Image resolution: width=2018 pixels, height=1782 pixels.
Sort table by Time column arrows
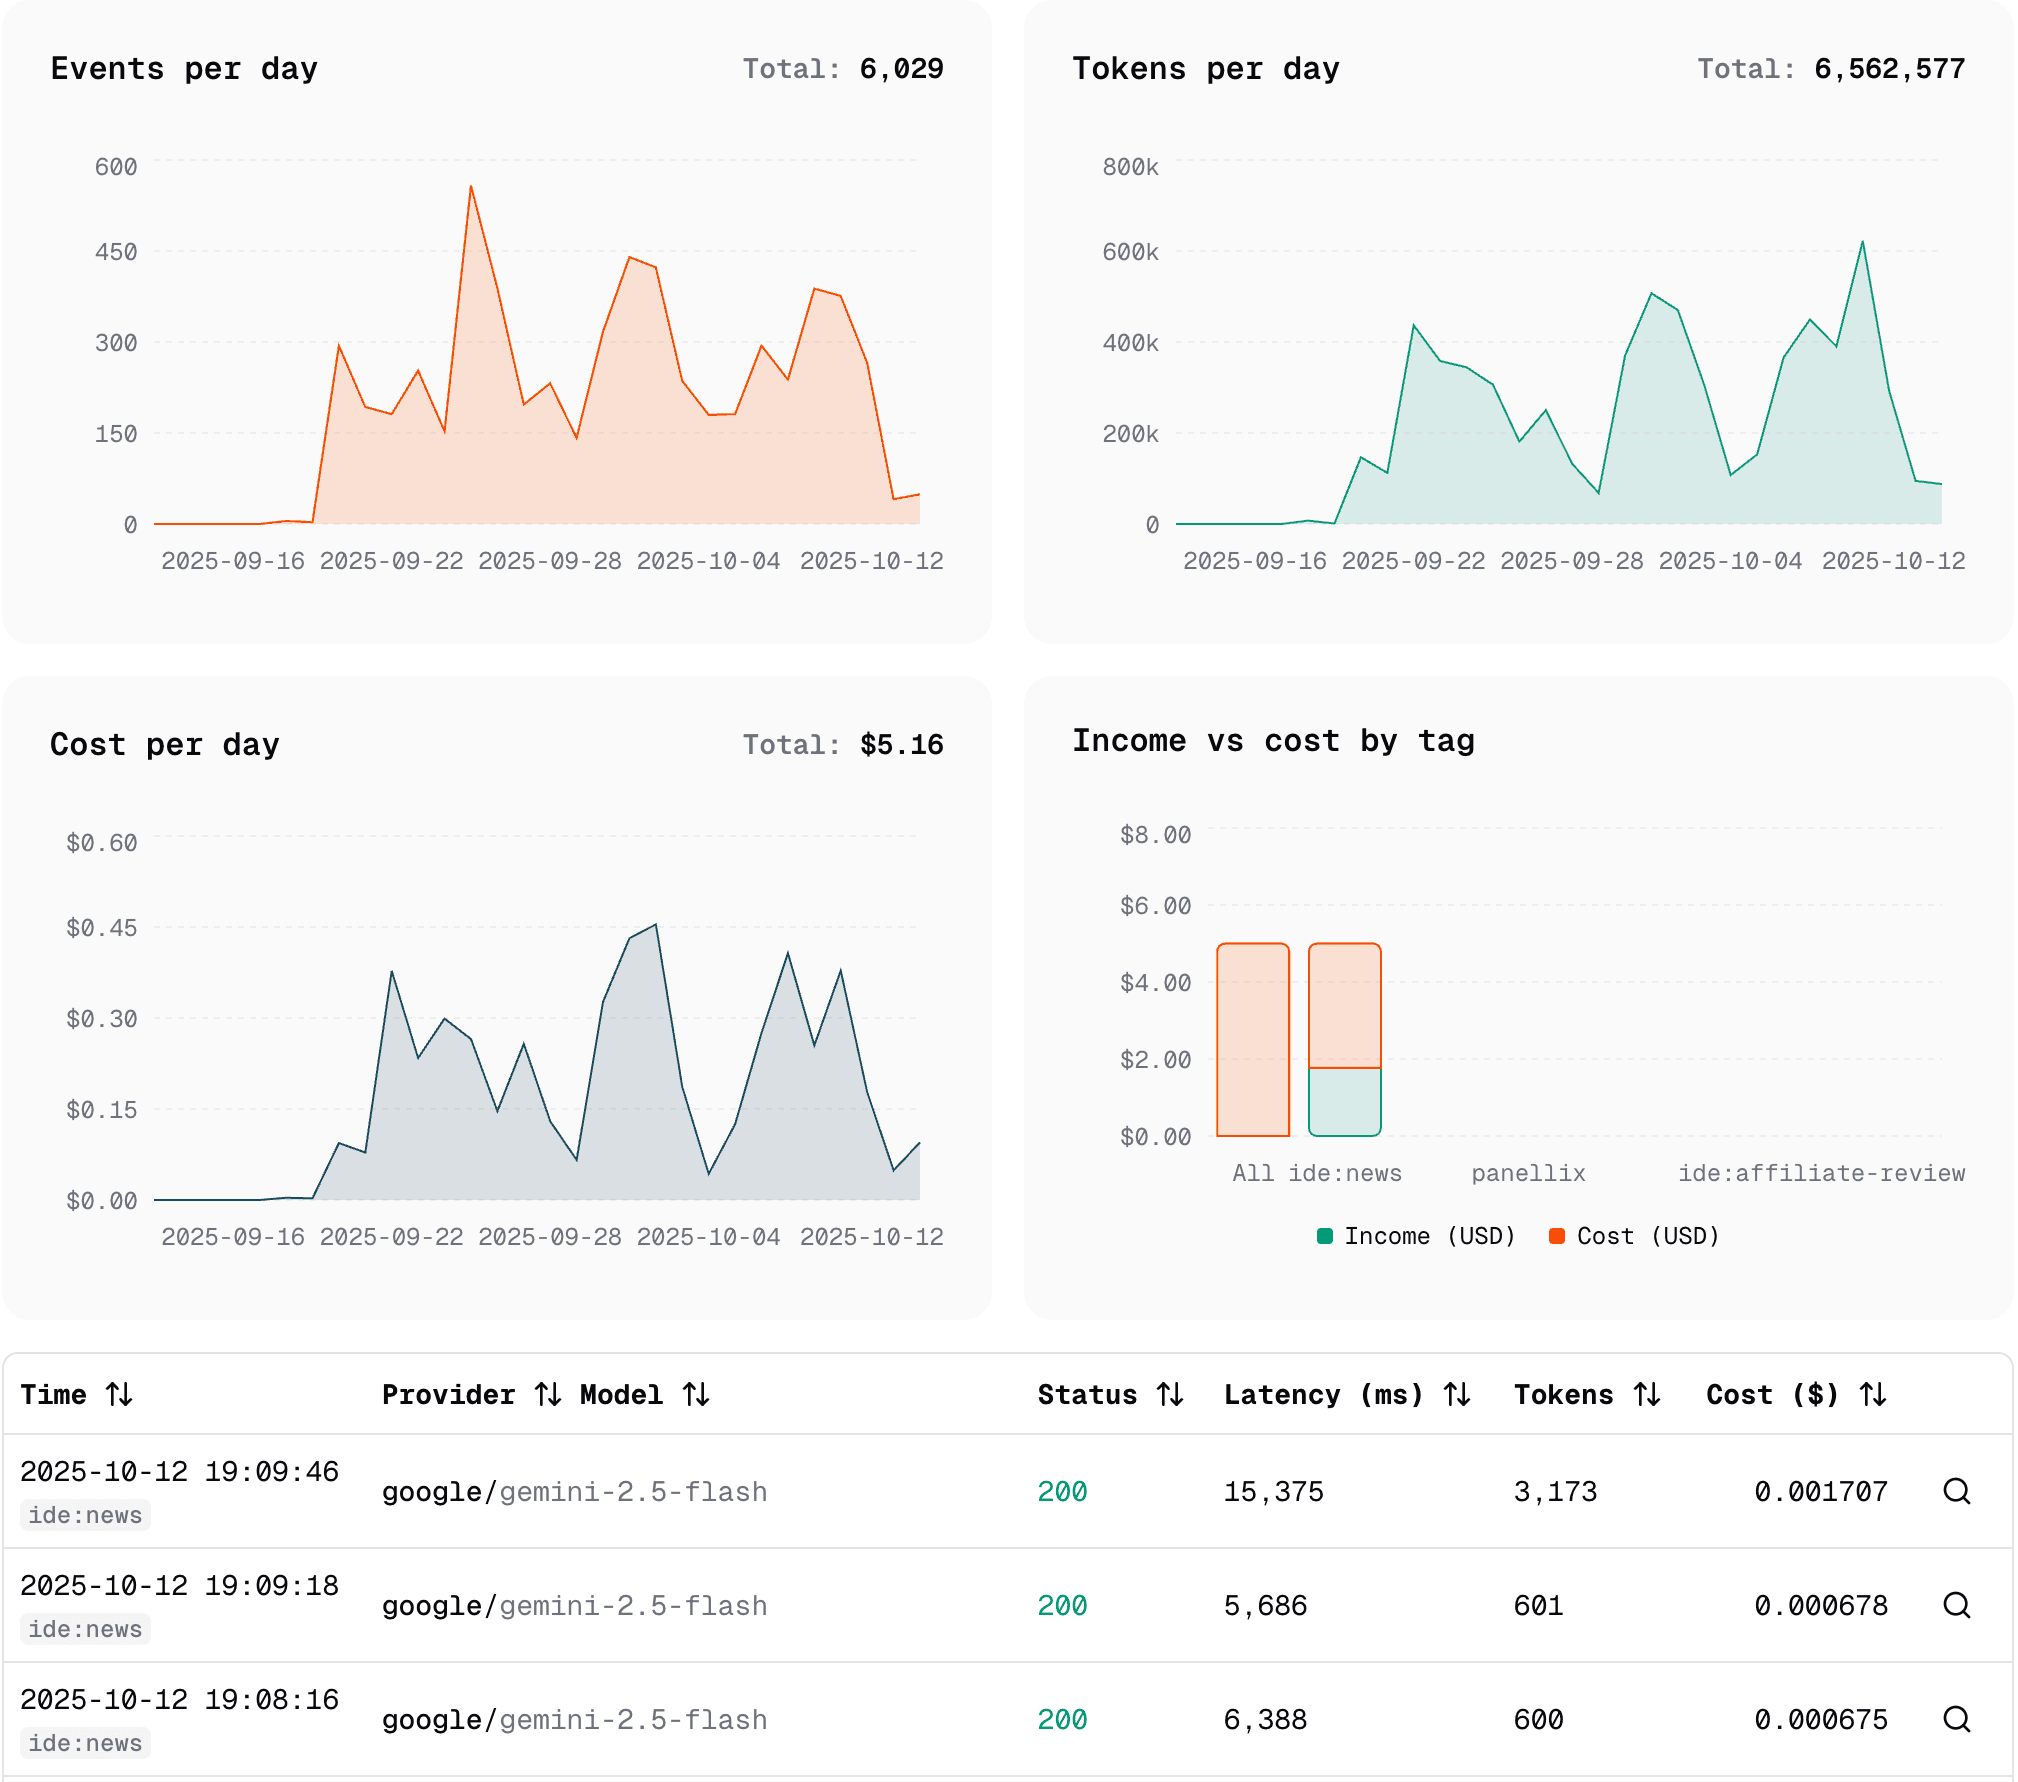point(119,1394)
